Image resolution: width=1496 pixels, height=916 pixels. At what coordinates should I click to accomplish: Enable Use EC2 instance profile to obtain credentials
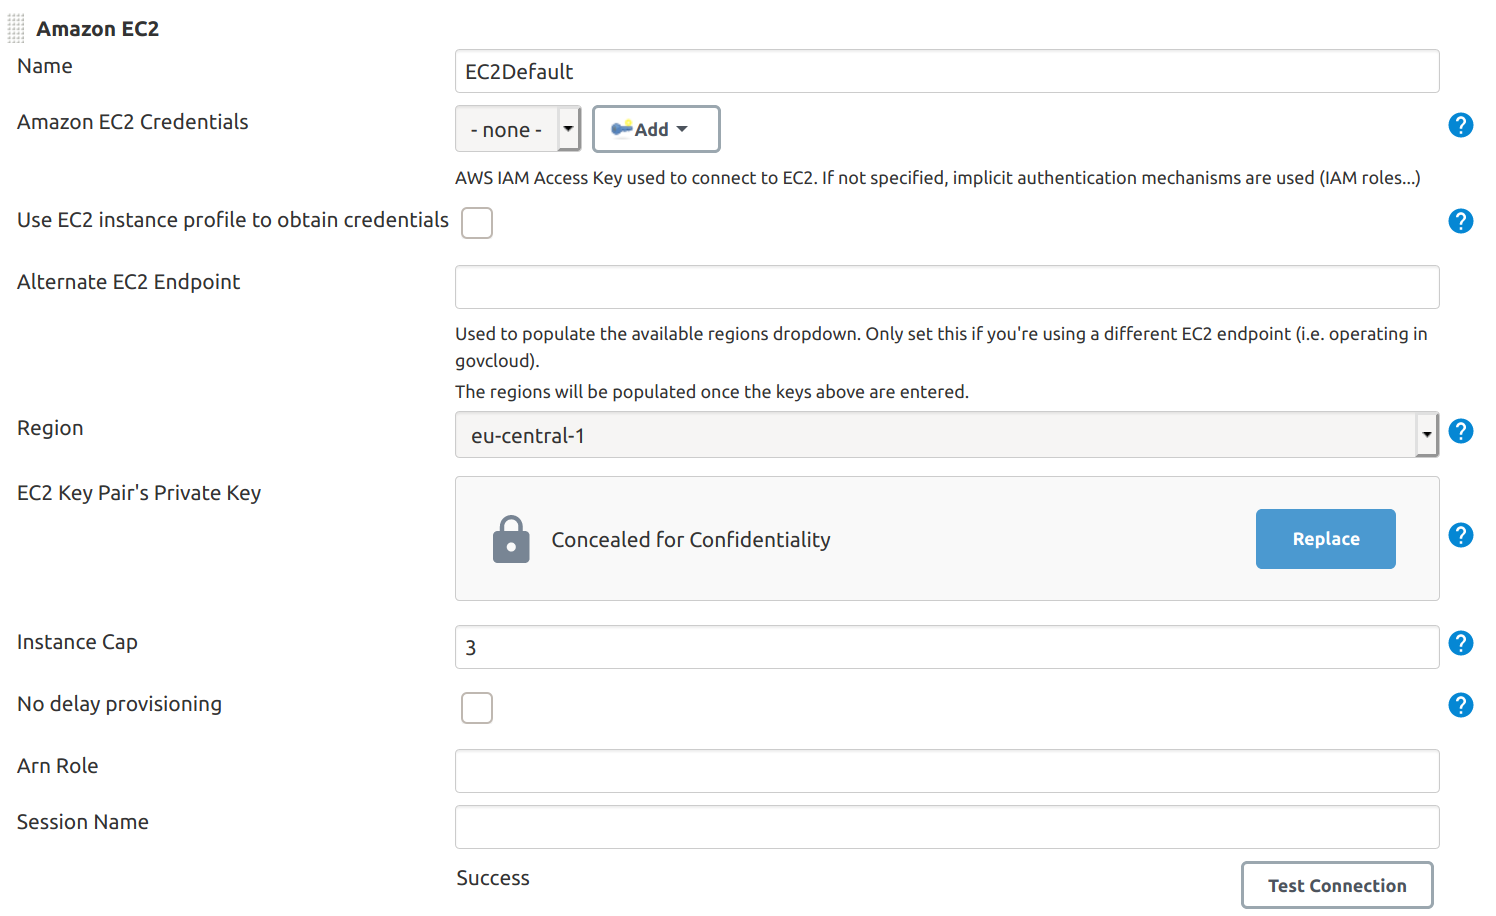click(x=477, y=223)
